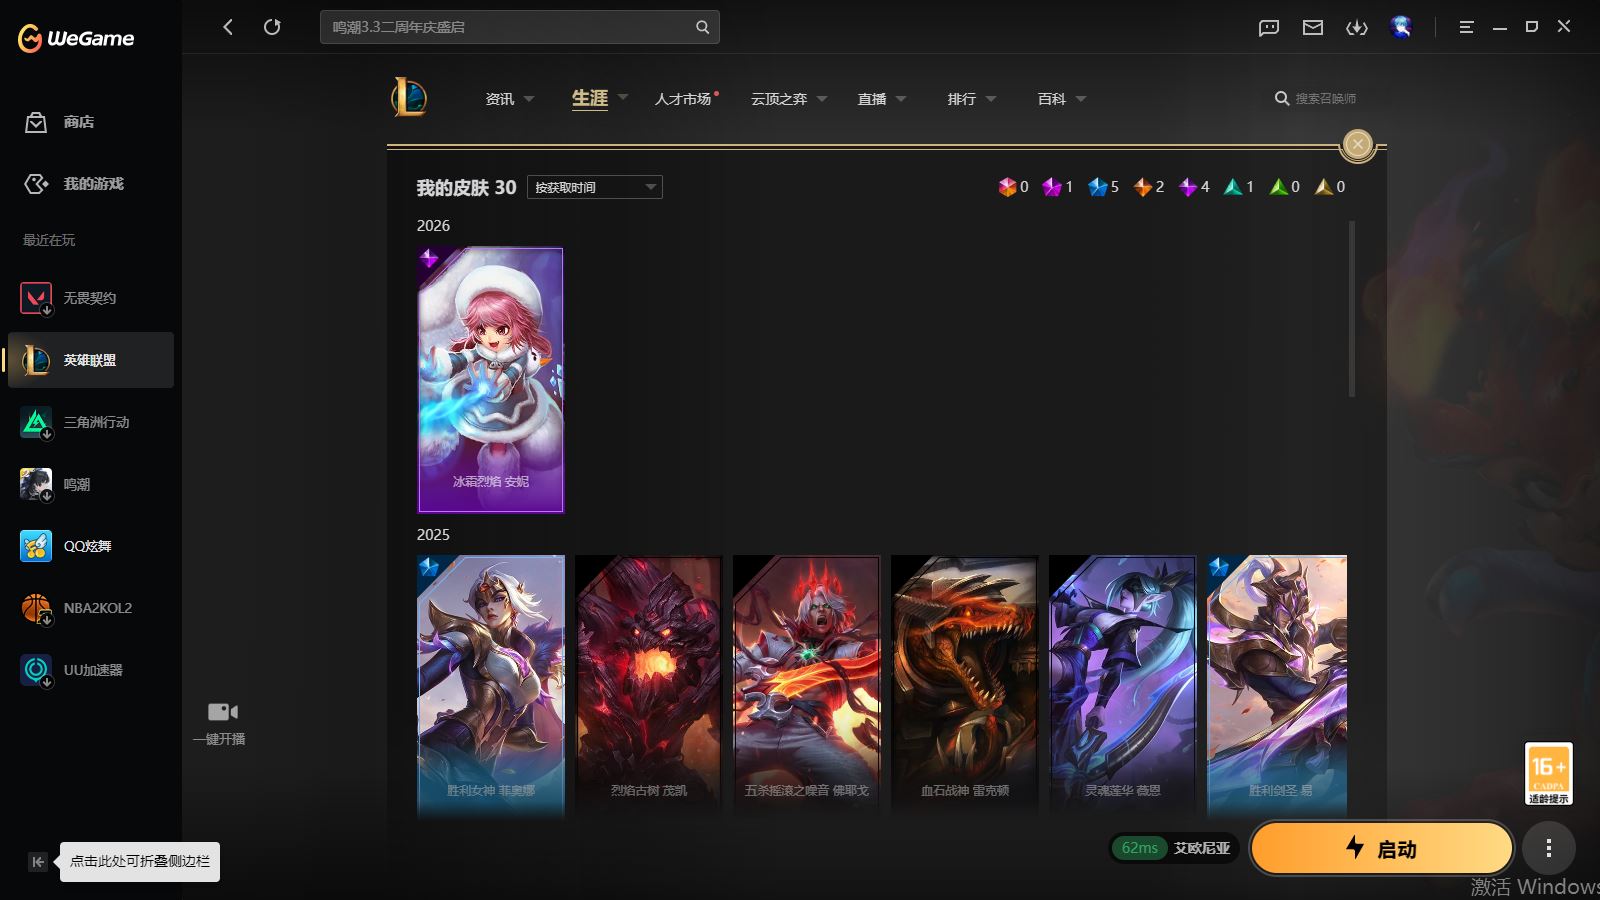Expand the arrow next to 百科
Image resolution: width=1600 pixels, height=900 pixels.
1081,99
